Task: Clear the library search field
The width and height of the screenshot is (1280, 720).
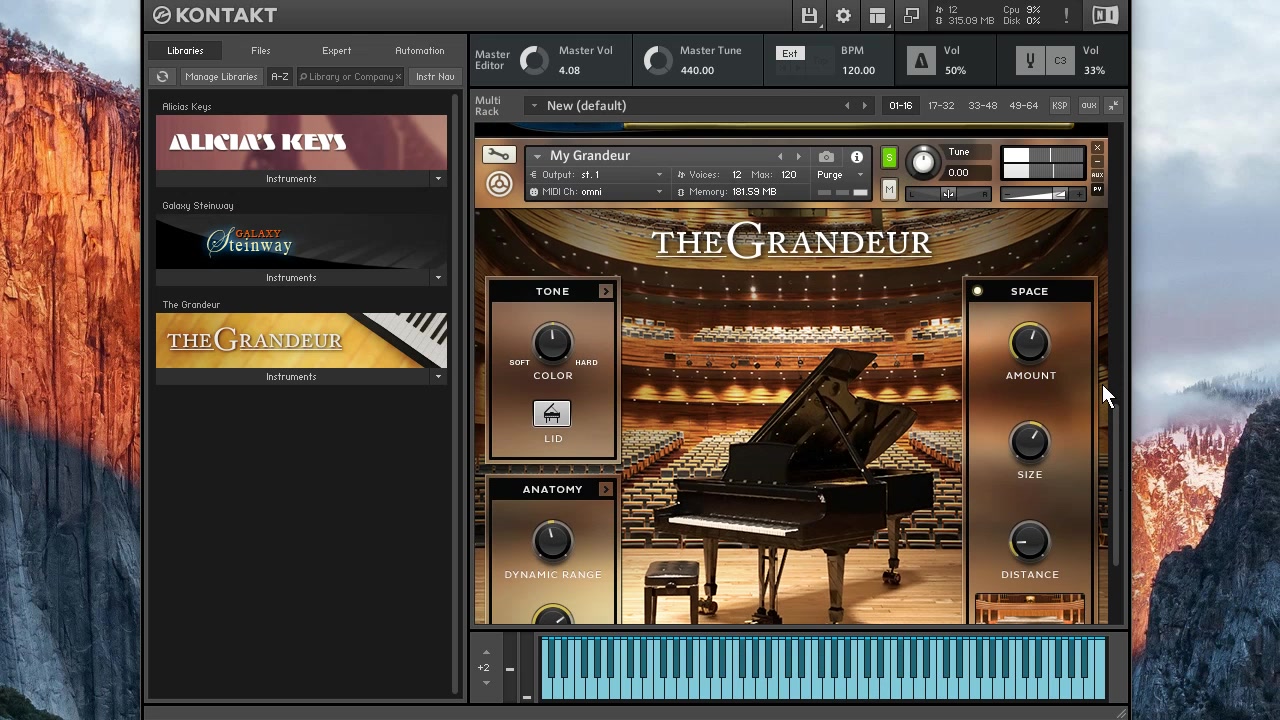Action: pos(398,76)
